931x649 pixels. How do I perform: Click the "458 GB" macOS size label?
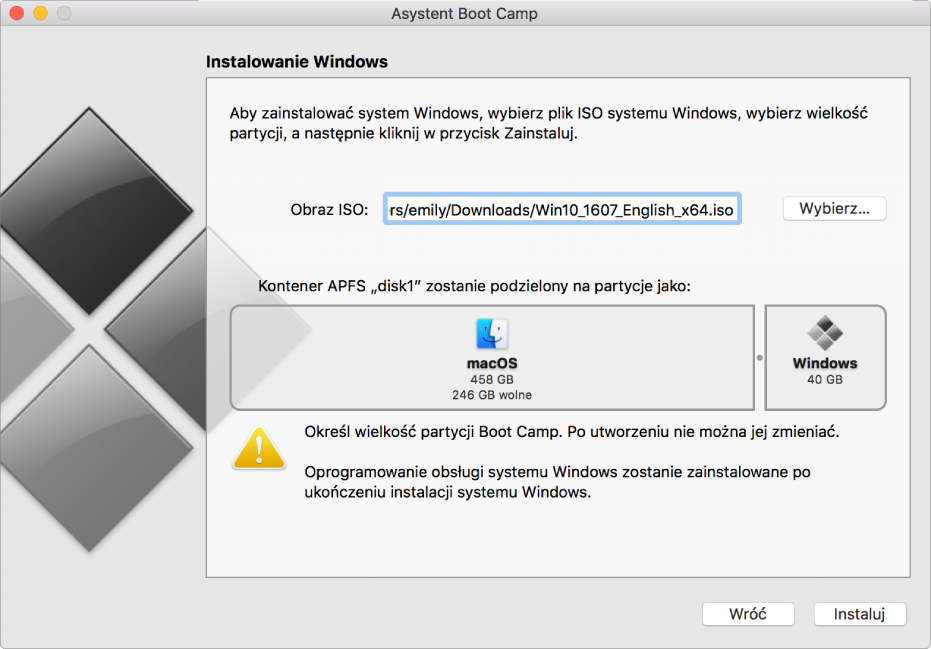coord(492,380)
